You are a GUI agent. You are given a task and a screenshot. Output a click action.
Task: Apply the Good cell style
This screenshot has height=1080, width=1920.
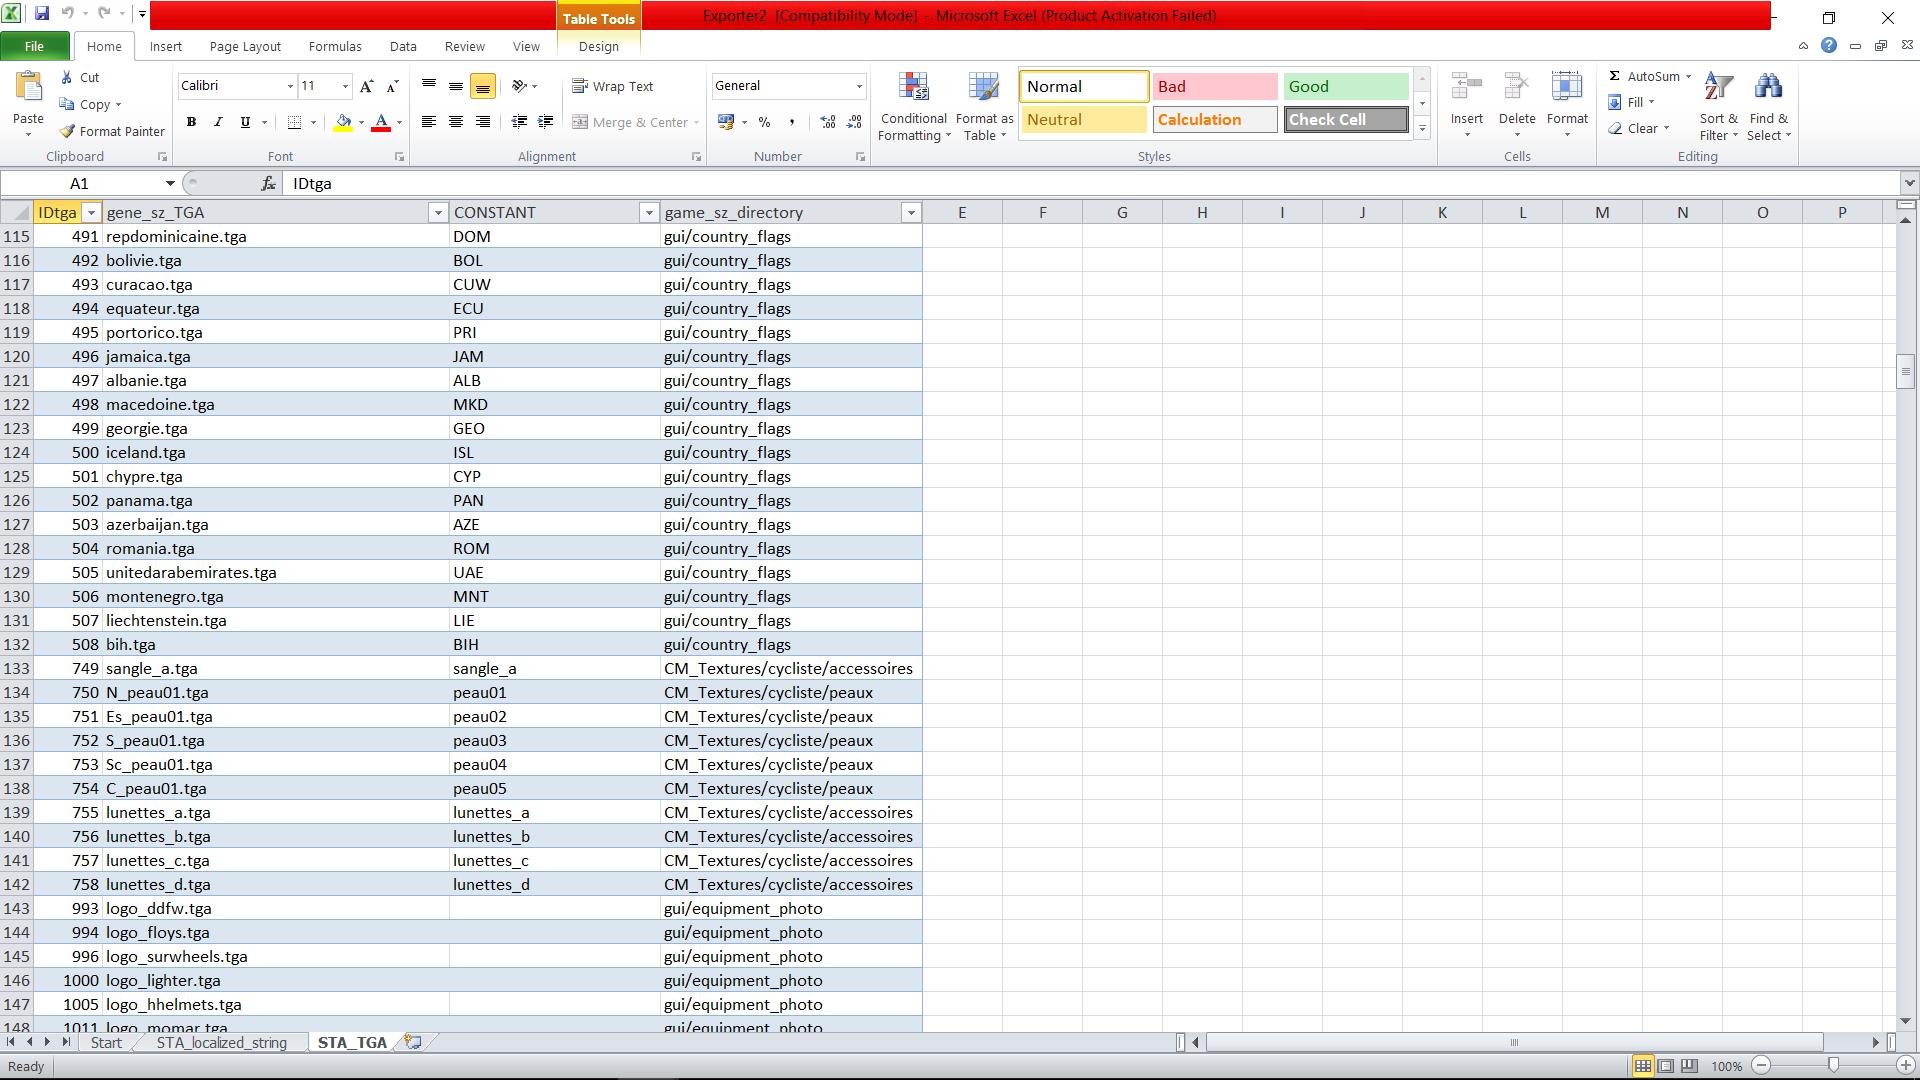1345,86
